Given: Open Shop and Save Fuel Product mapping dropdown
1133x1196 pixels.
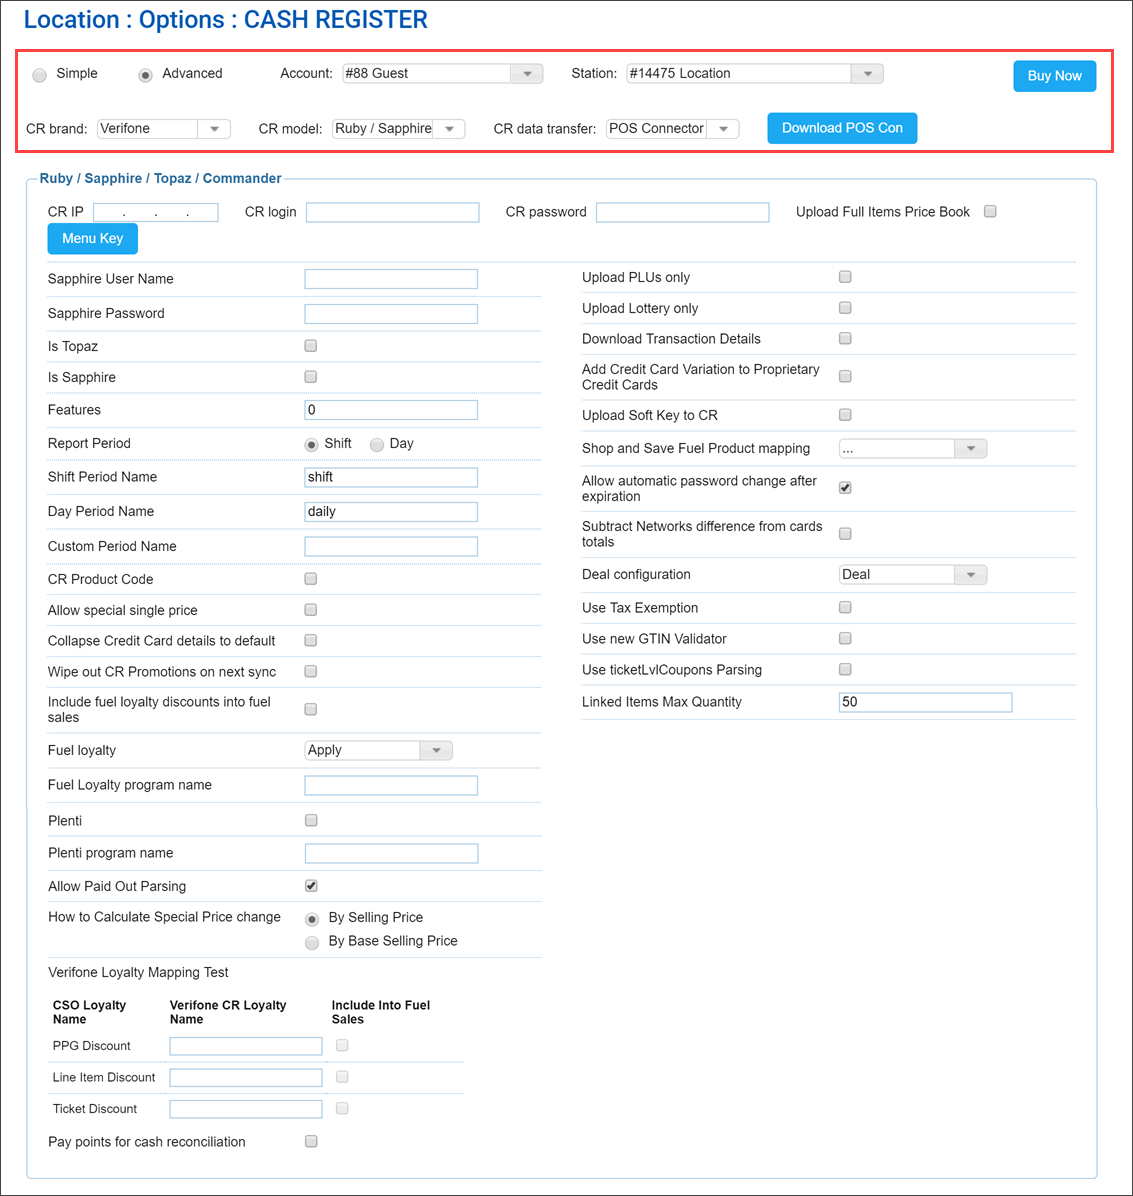Looking at the screenshot, I should coord(913,448).
